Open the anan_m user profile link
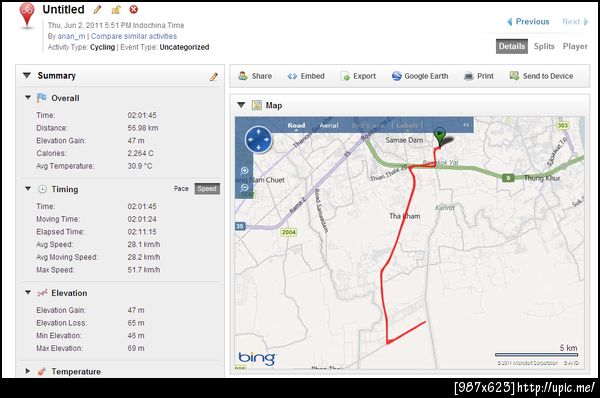This screenshot has height=398, width=600. pyautogui.click(x=72, y=36)
